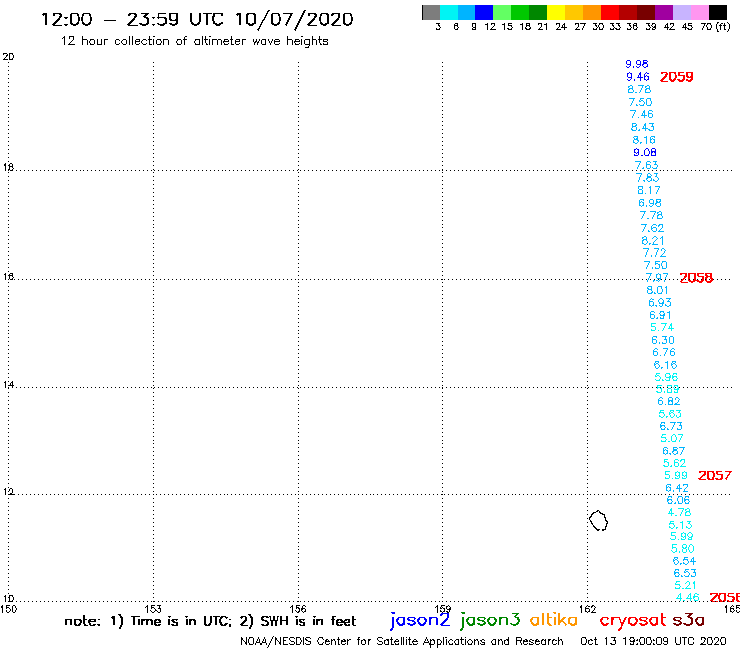Screen dimensions: 740x650
Task: Select the s3a satellite label
Action: click(688, 620)
